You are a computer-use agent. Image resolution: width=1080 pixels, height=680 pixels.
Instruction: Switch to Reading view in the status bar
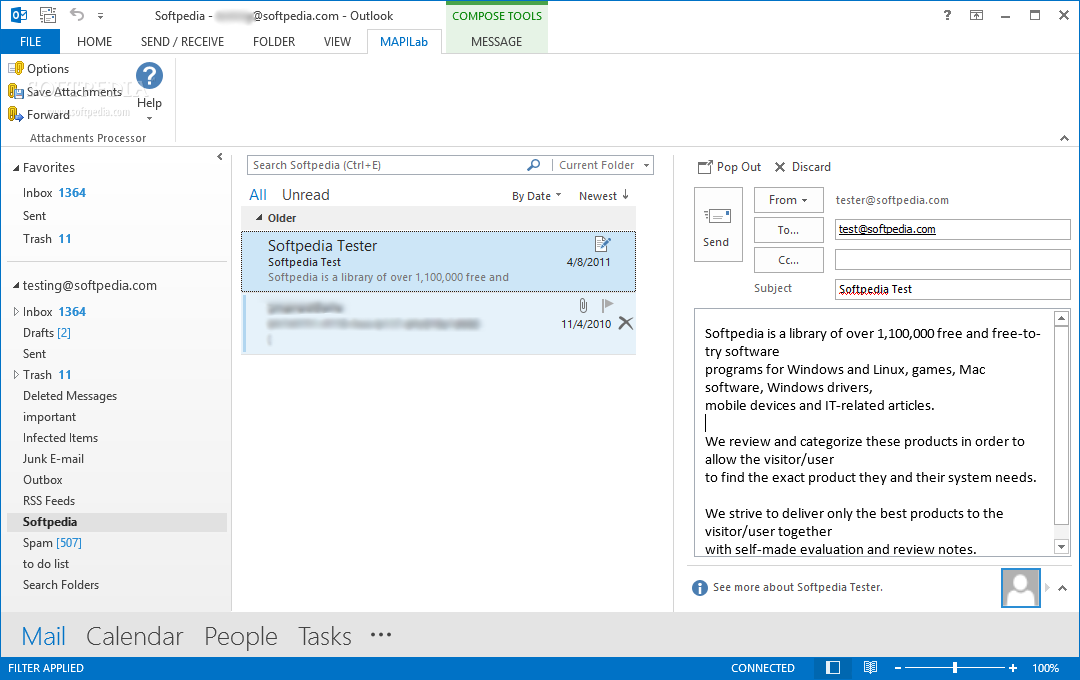871,668
